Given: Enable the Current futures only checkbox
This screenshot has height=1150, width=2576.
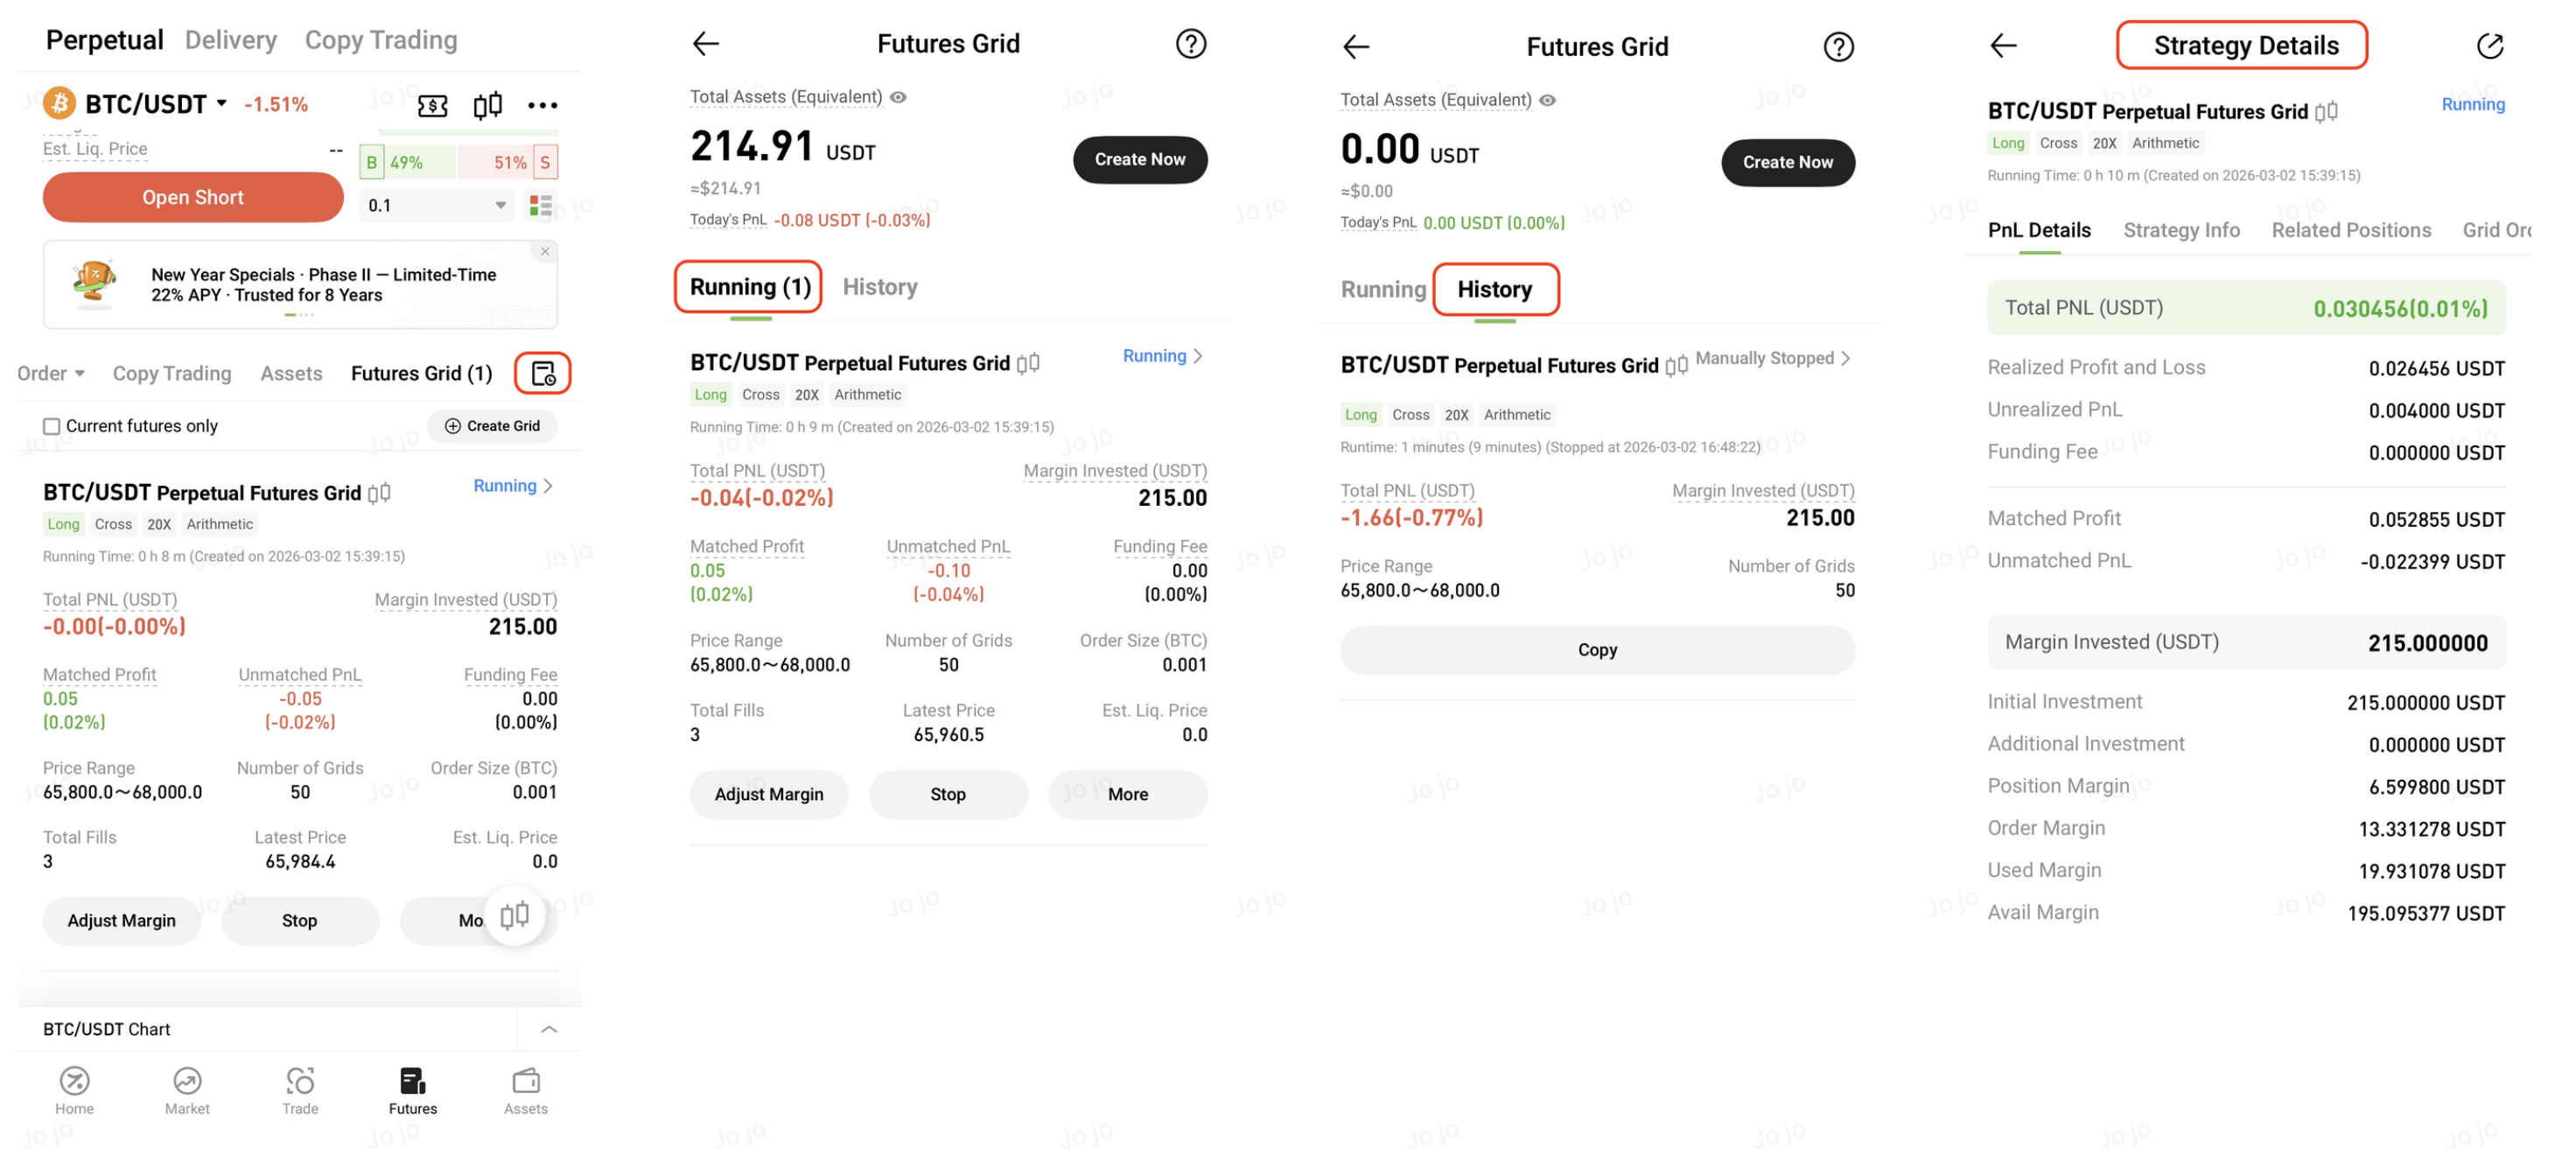Looking at the screenshot, I should [x=52, y=426].
